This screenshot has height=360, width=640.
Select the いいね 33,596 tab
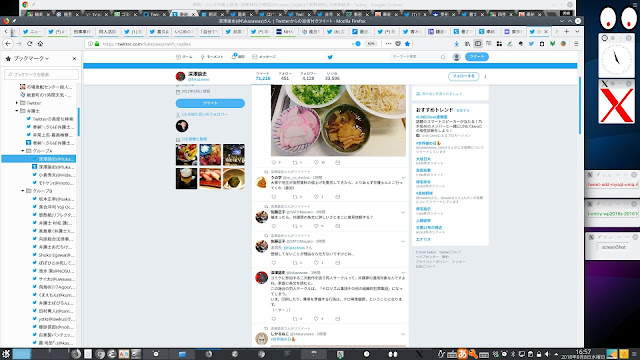(332, 76)
